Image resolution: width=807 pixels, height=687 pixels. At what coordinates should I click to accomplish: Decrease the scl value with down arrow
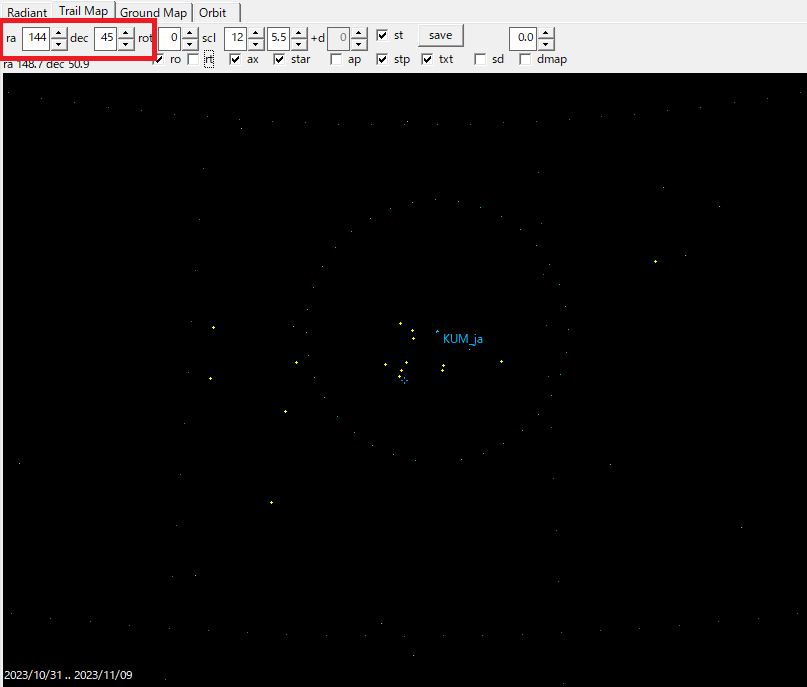coord(254,44)
